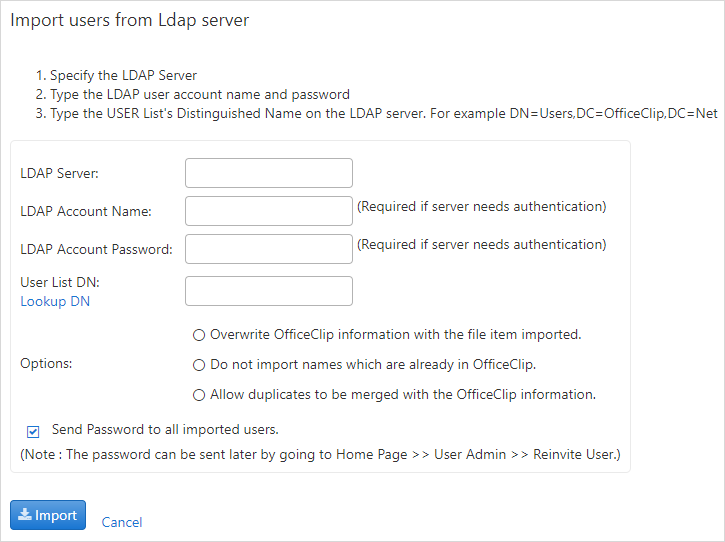
Task: Pick Allow duplicates to be merged option
Action: 199,395
